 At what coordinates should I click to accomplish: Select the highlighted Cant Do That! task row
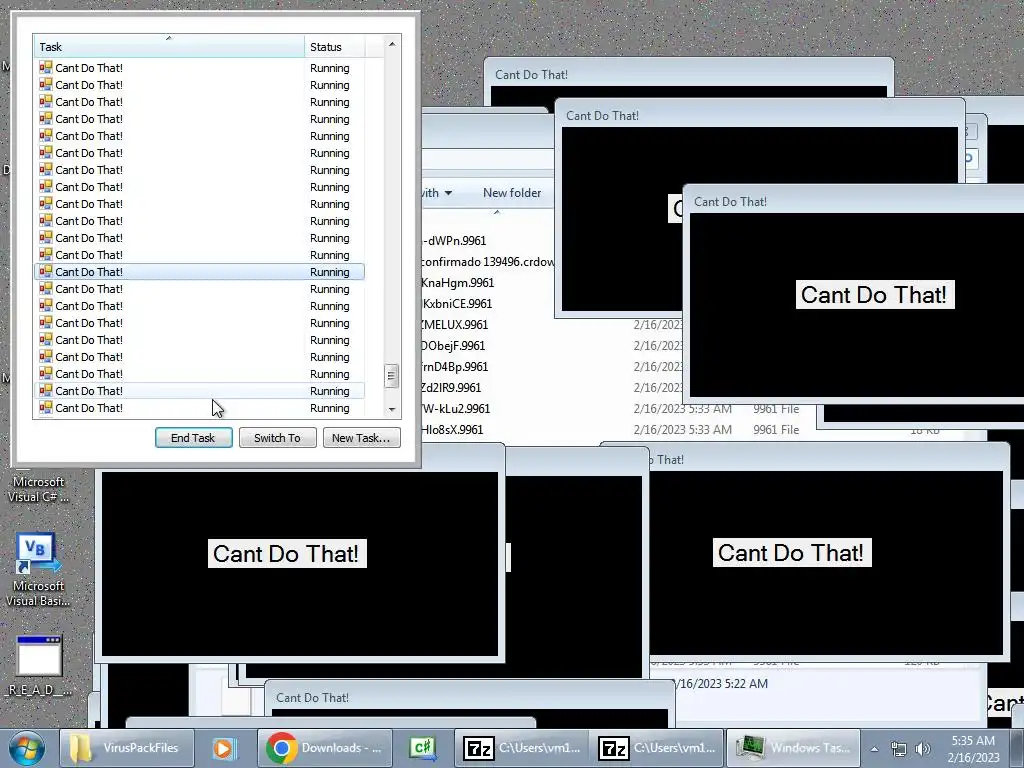click(x=199, y=272)
